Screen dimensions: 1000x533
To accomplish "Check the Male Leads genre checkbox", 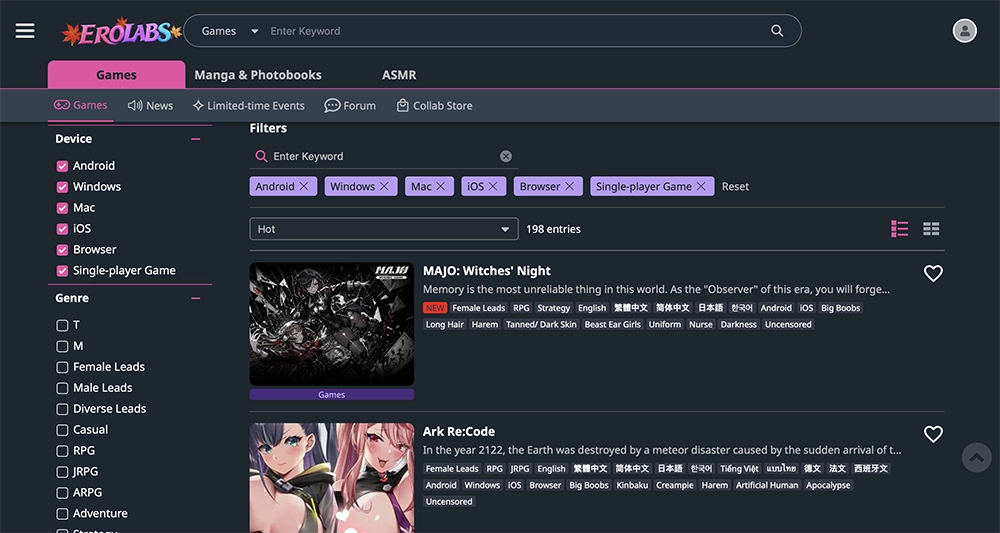I will pyautogui.click(x=62, y=388).
